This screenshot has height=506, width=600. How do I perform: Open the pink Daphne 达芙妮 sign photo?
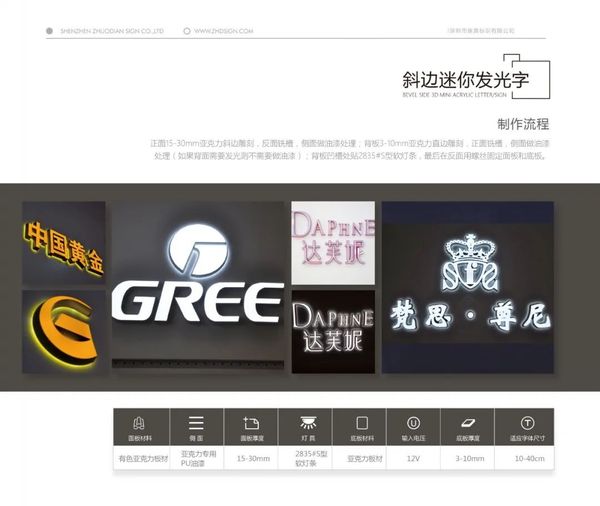[x=333, y=243]
